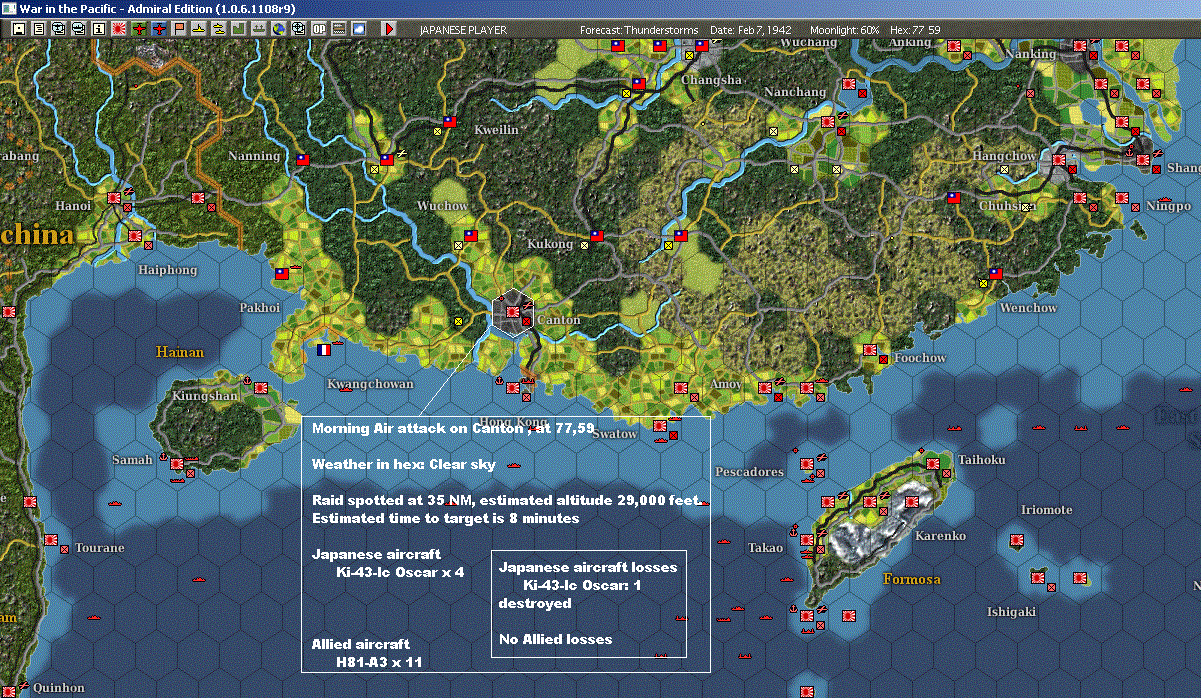Click the Forecast: Thunderstorms status text
Viewport: 1201px width, 698px height.
tap(639, 30)
